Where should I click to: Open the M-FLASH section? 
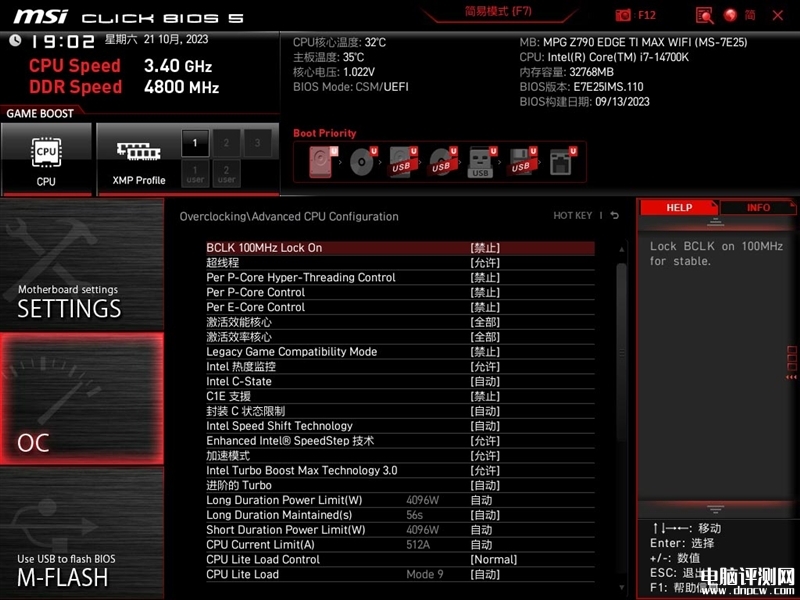tap(82, 533)
